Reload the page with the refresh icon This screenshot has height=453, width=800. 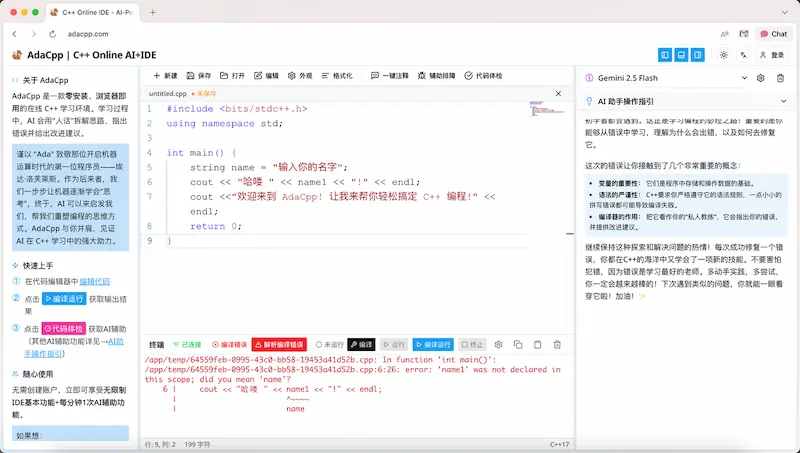[52, 34]
